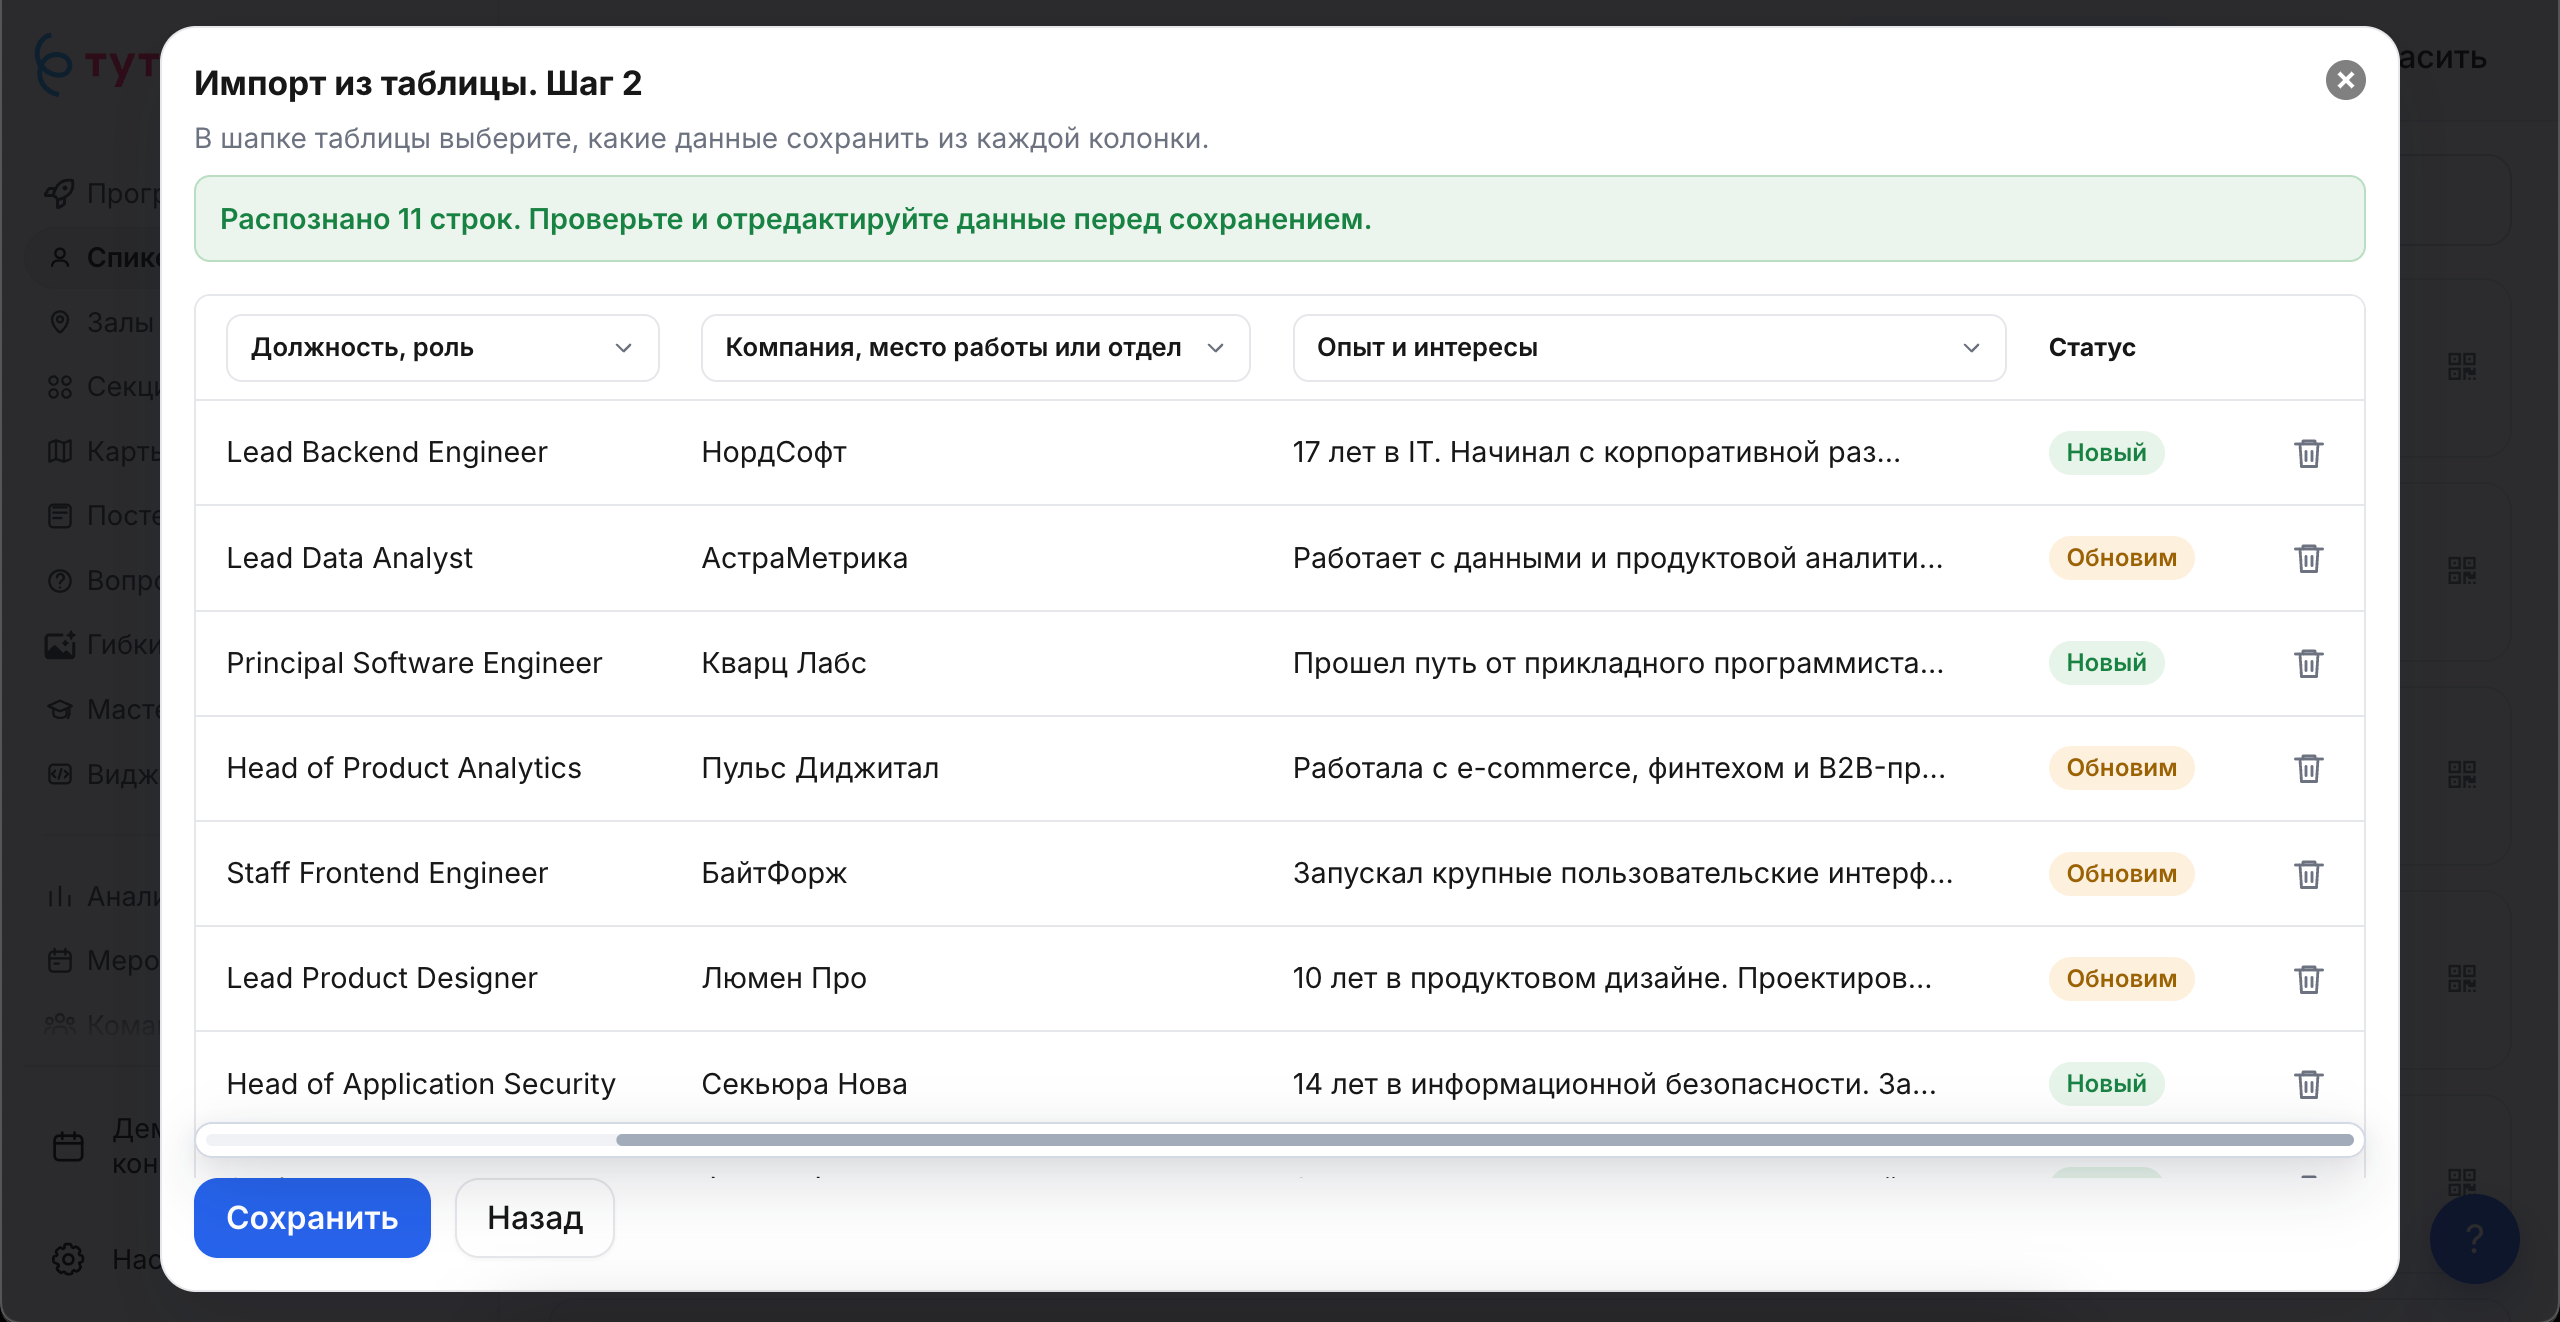
Task: Close the import dialog
Action: click(2345, 80)
